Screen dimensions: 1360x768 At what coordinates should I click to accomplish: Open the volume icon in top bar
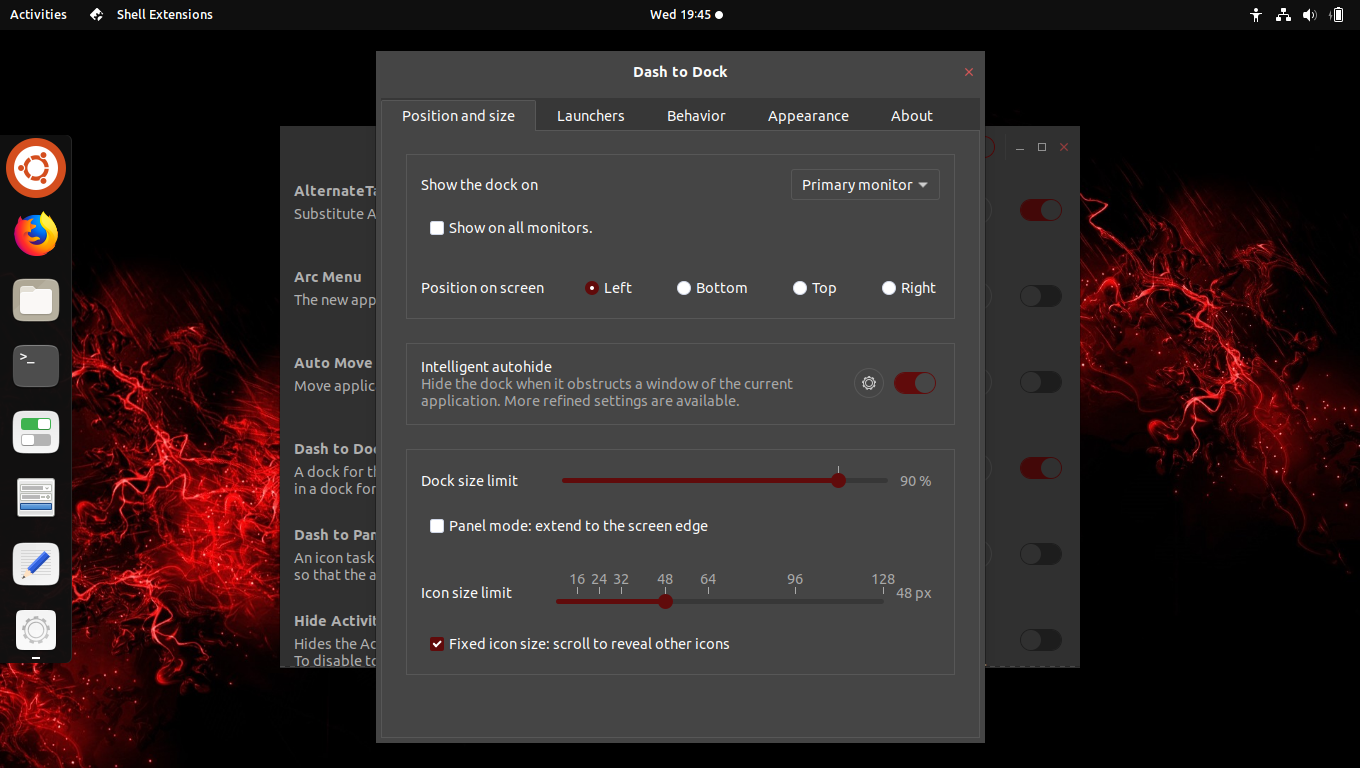pyautogui.click(x=1310, y=15)
